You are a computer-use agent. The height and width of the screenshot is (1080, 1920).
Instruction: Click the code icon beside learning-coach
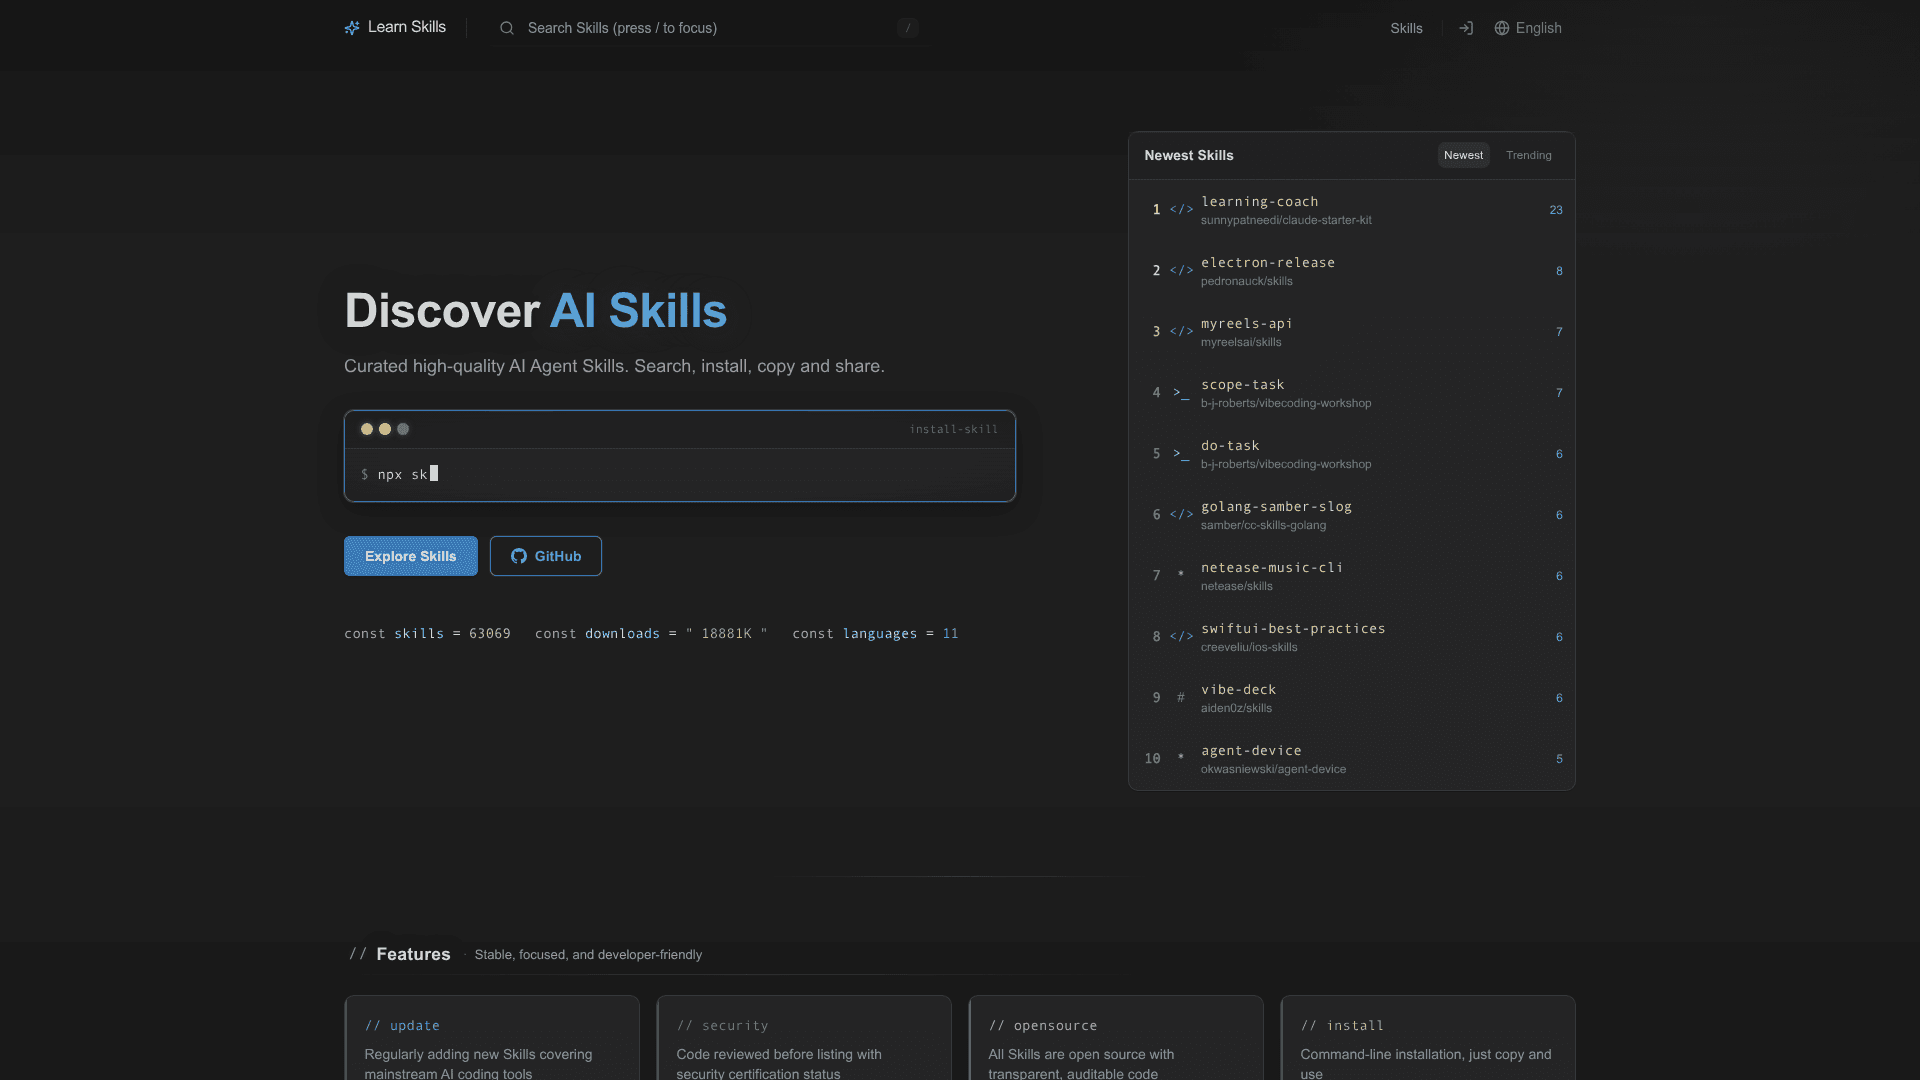(x=1182, y=209)
